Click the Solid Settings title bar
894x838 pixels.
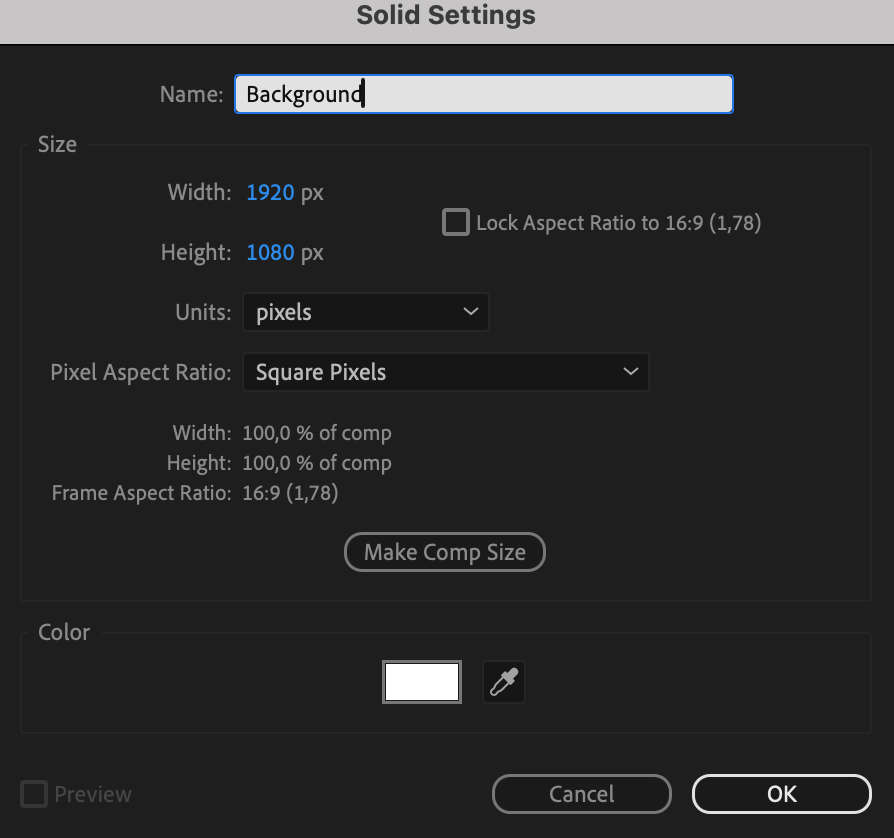[446, 16]
